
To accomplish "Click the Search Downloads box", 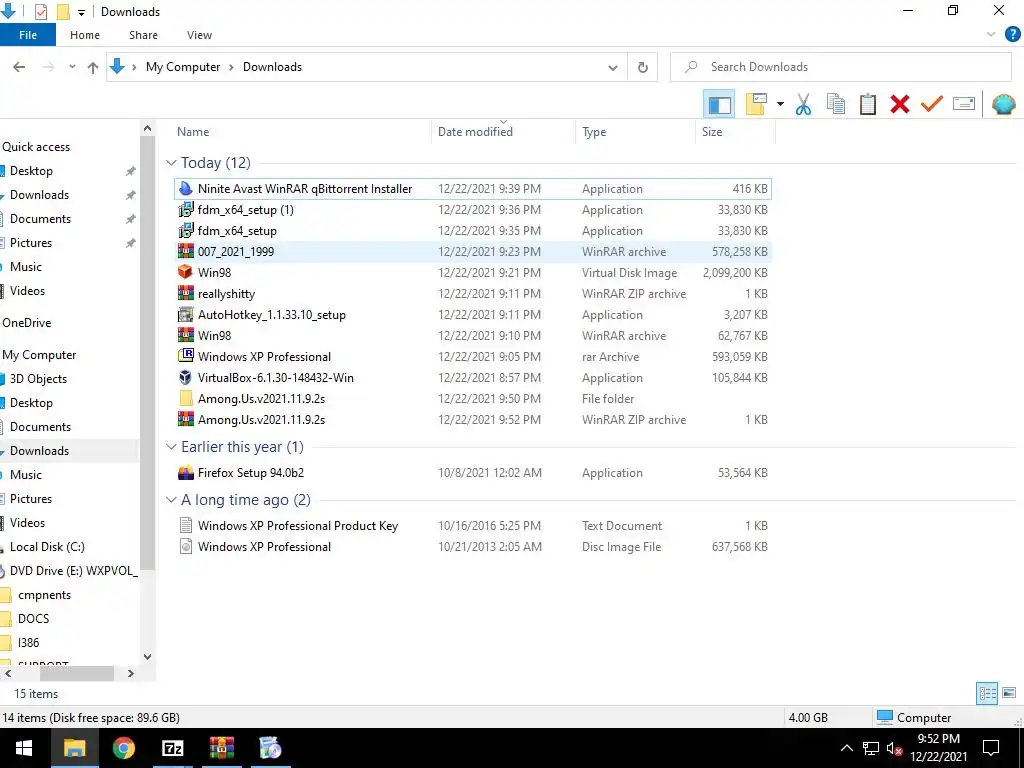I will click(841, 67).
